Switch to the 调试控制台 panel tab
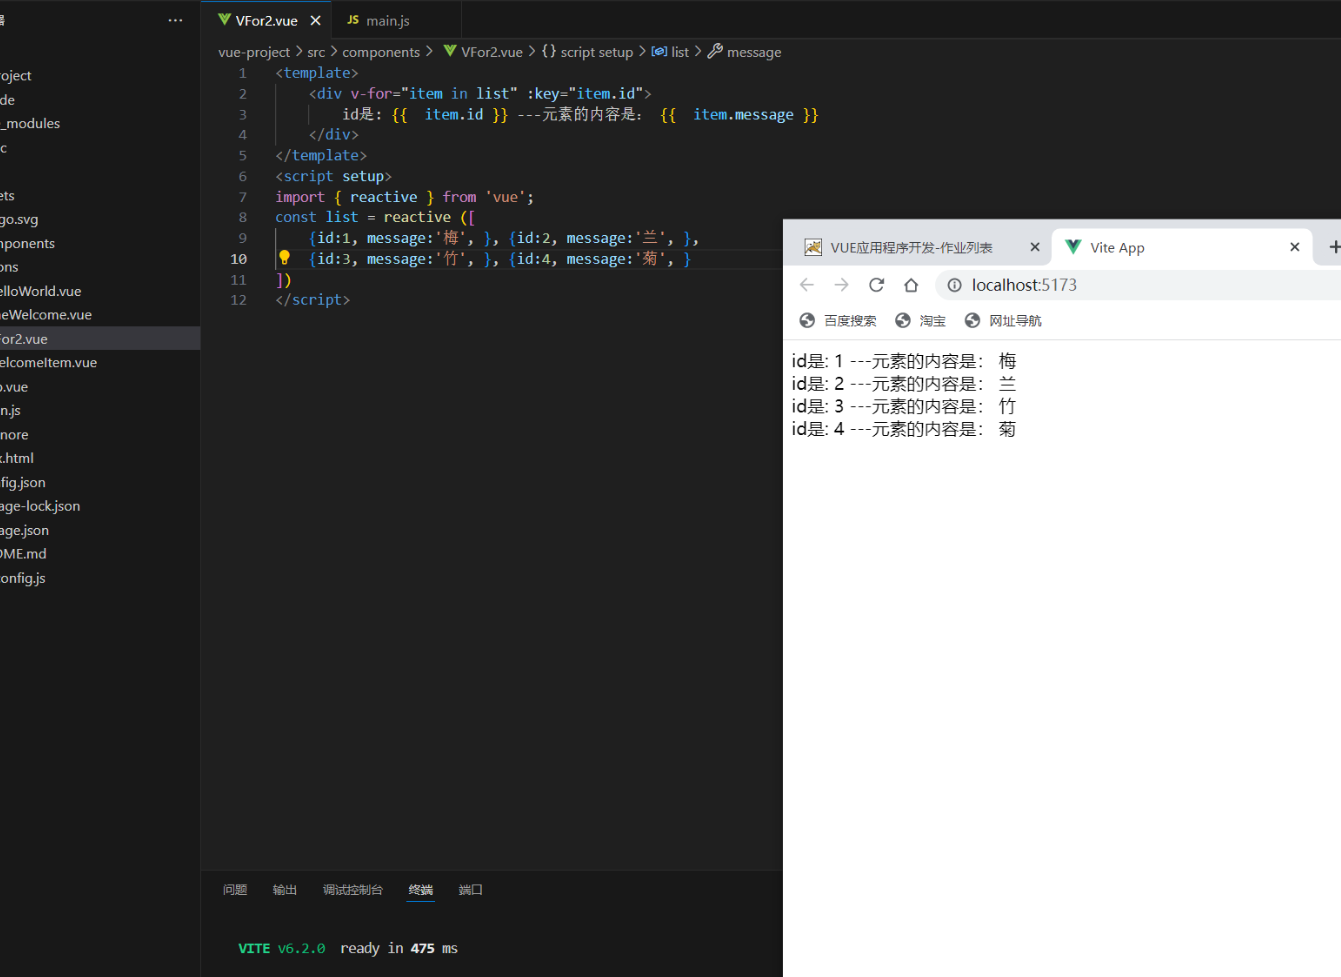1341x977 pixels. 353,890
